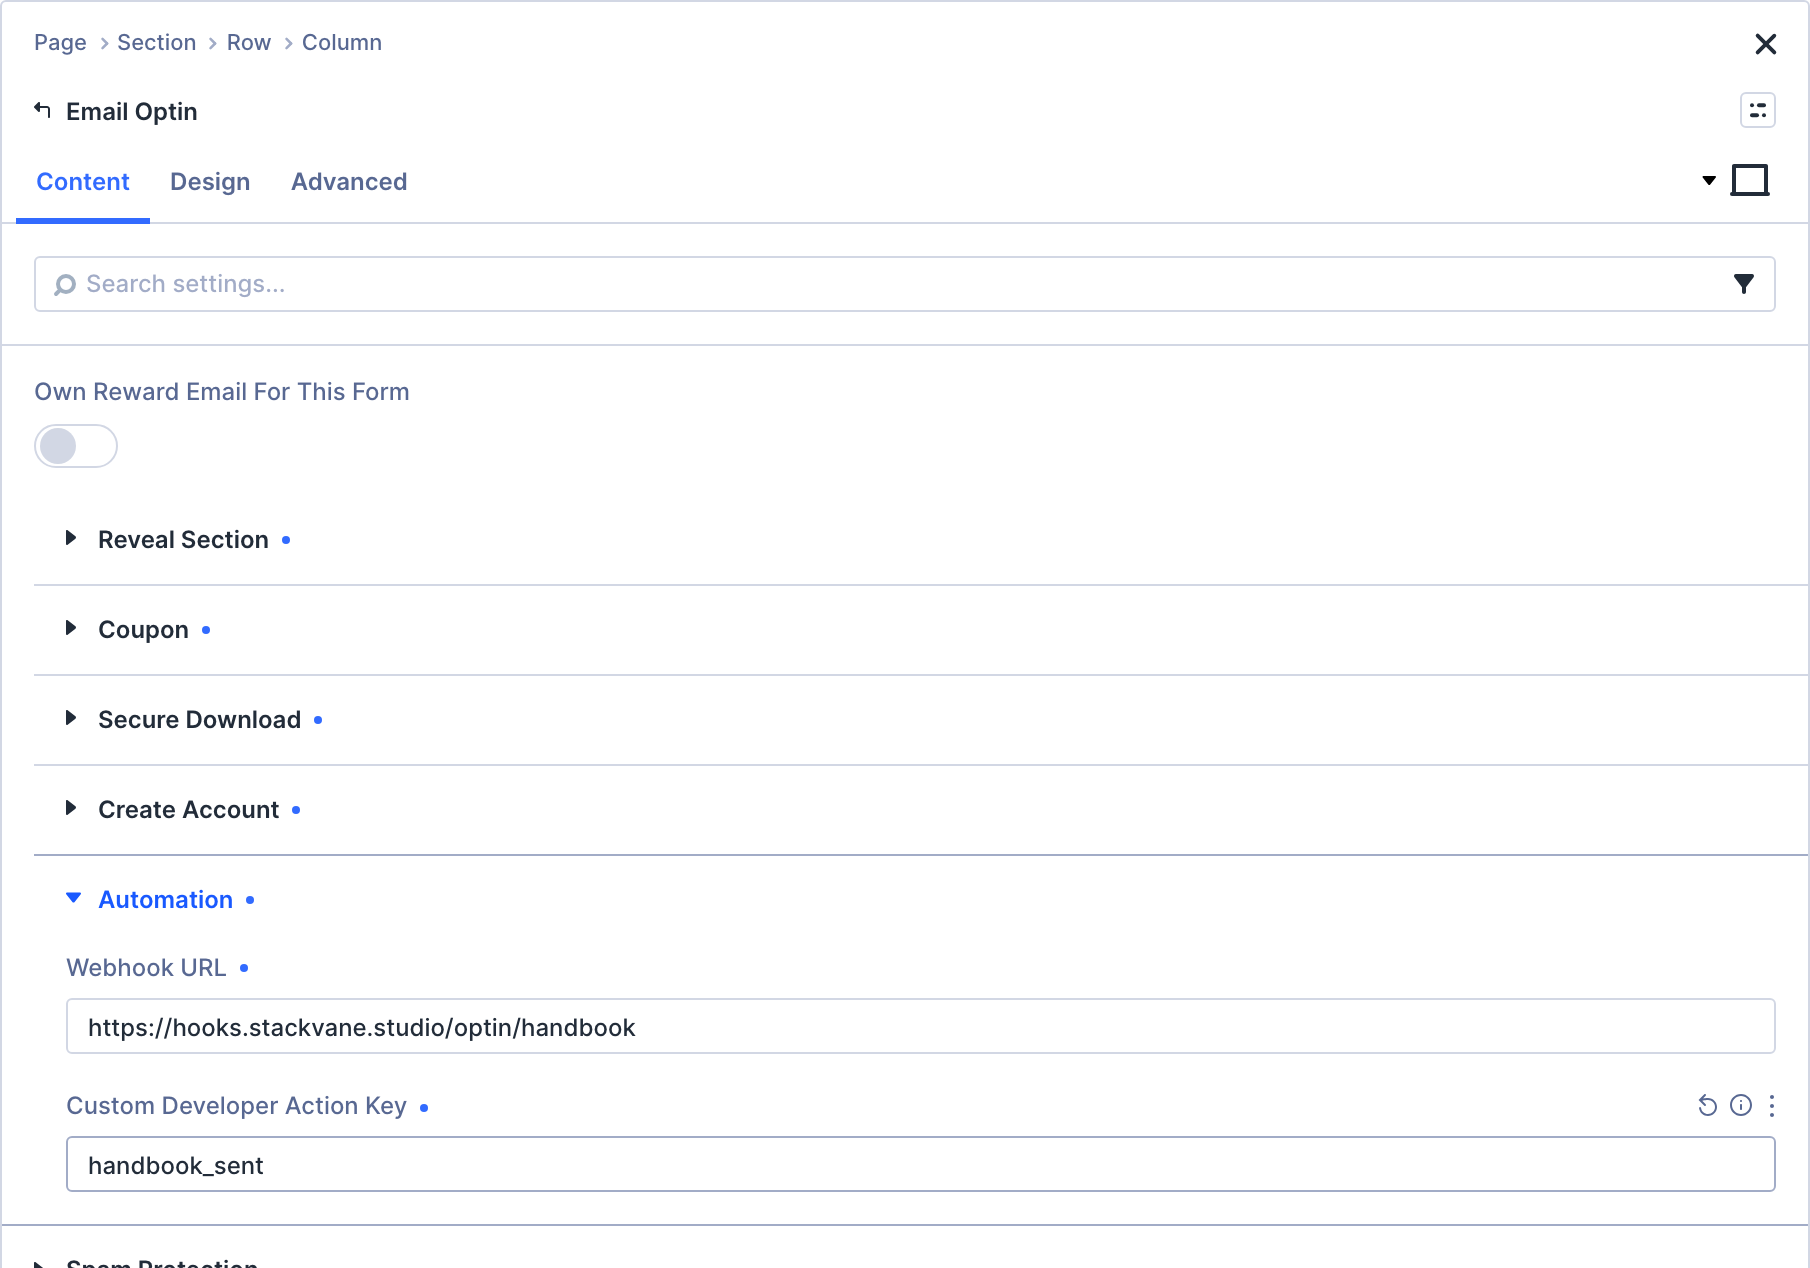Go to Section in breadcrumb
This screenshot has height=1268, width=1810.
(x=156, y=43)
